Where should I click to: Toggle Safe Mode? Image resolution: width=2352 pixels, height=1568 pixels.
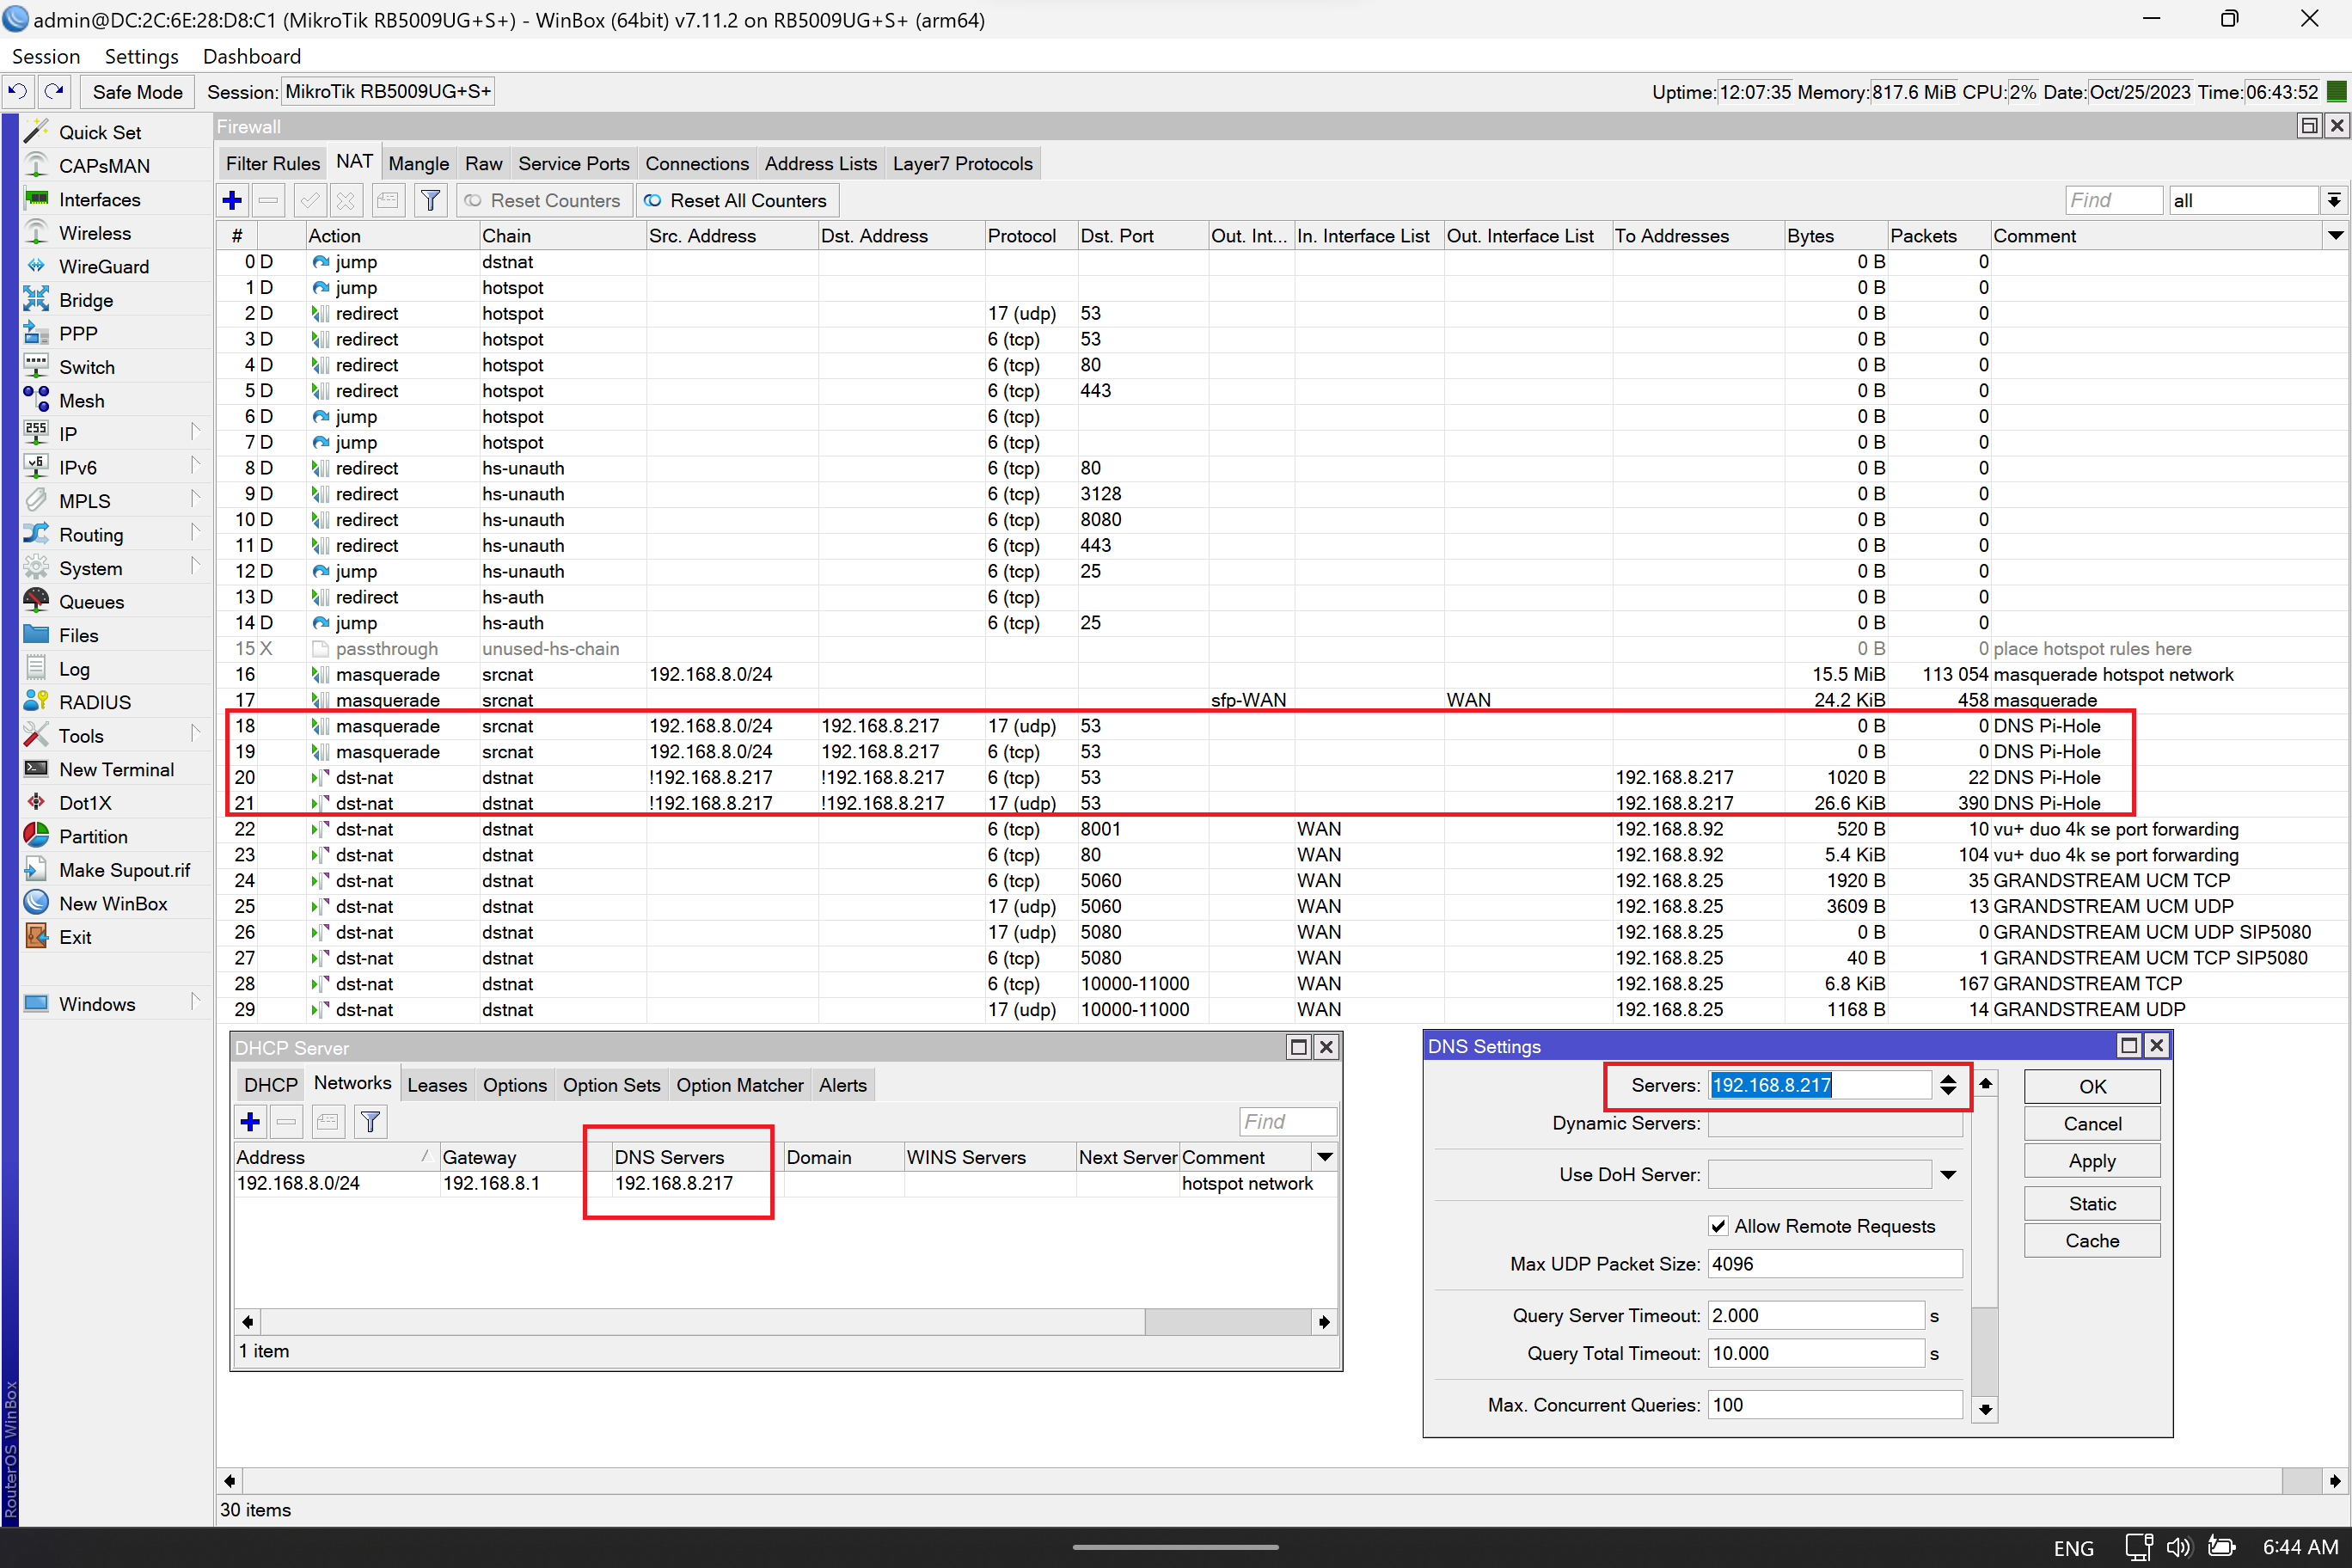coord(137,91)
